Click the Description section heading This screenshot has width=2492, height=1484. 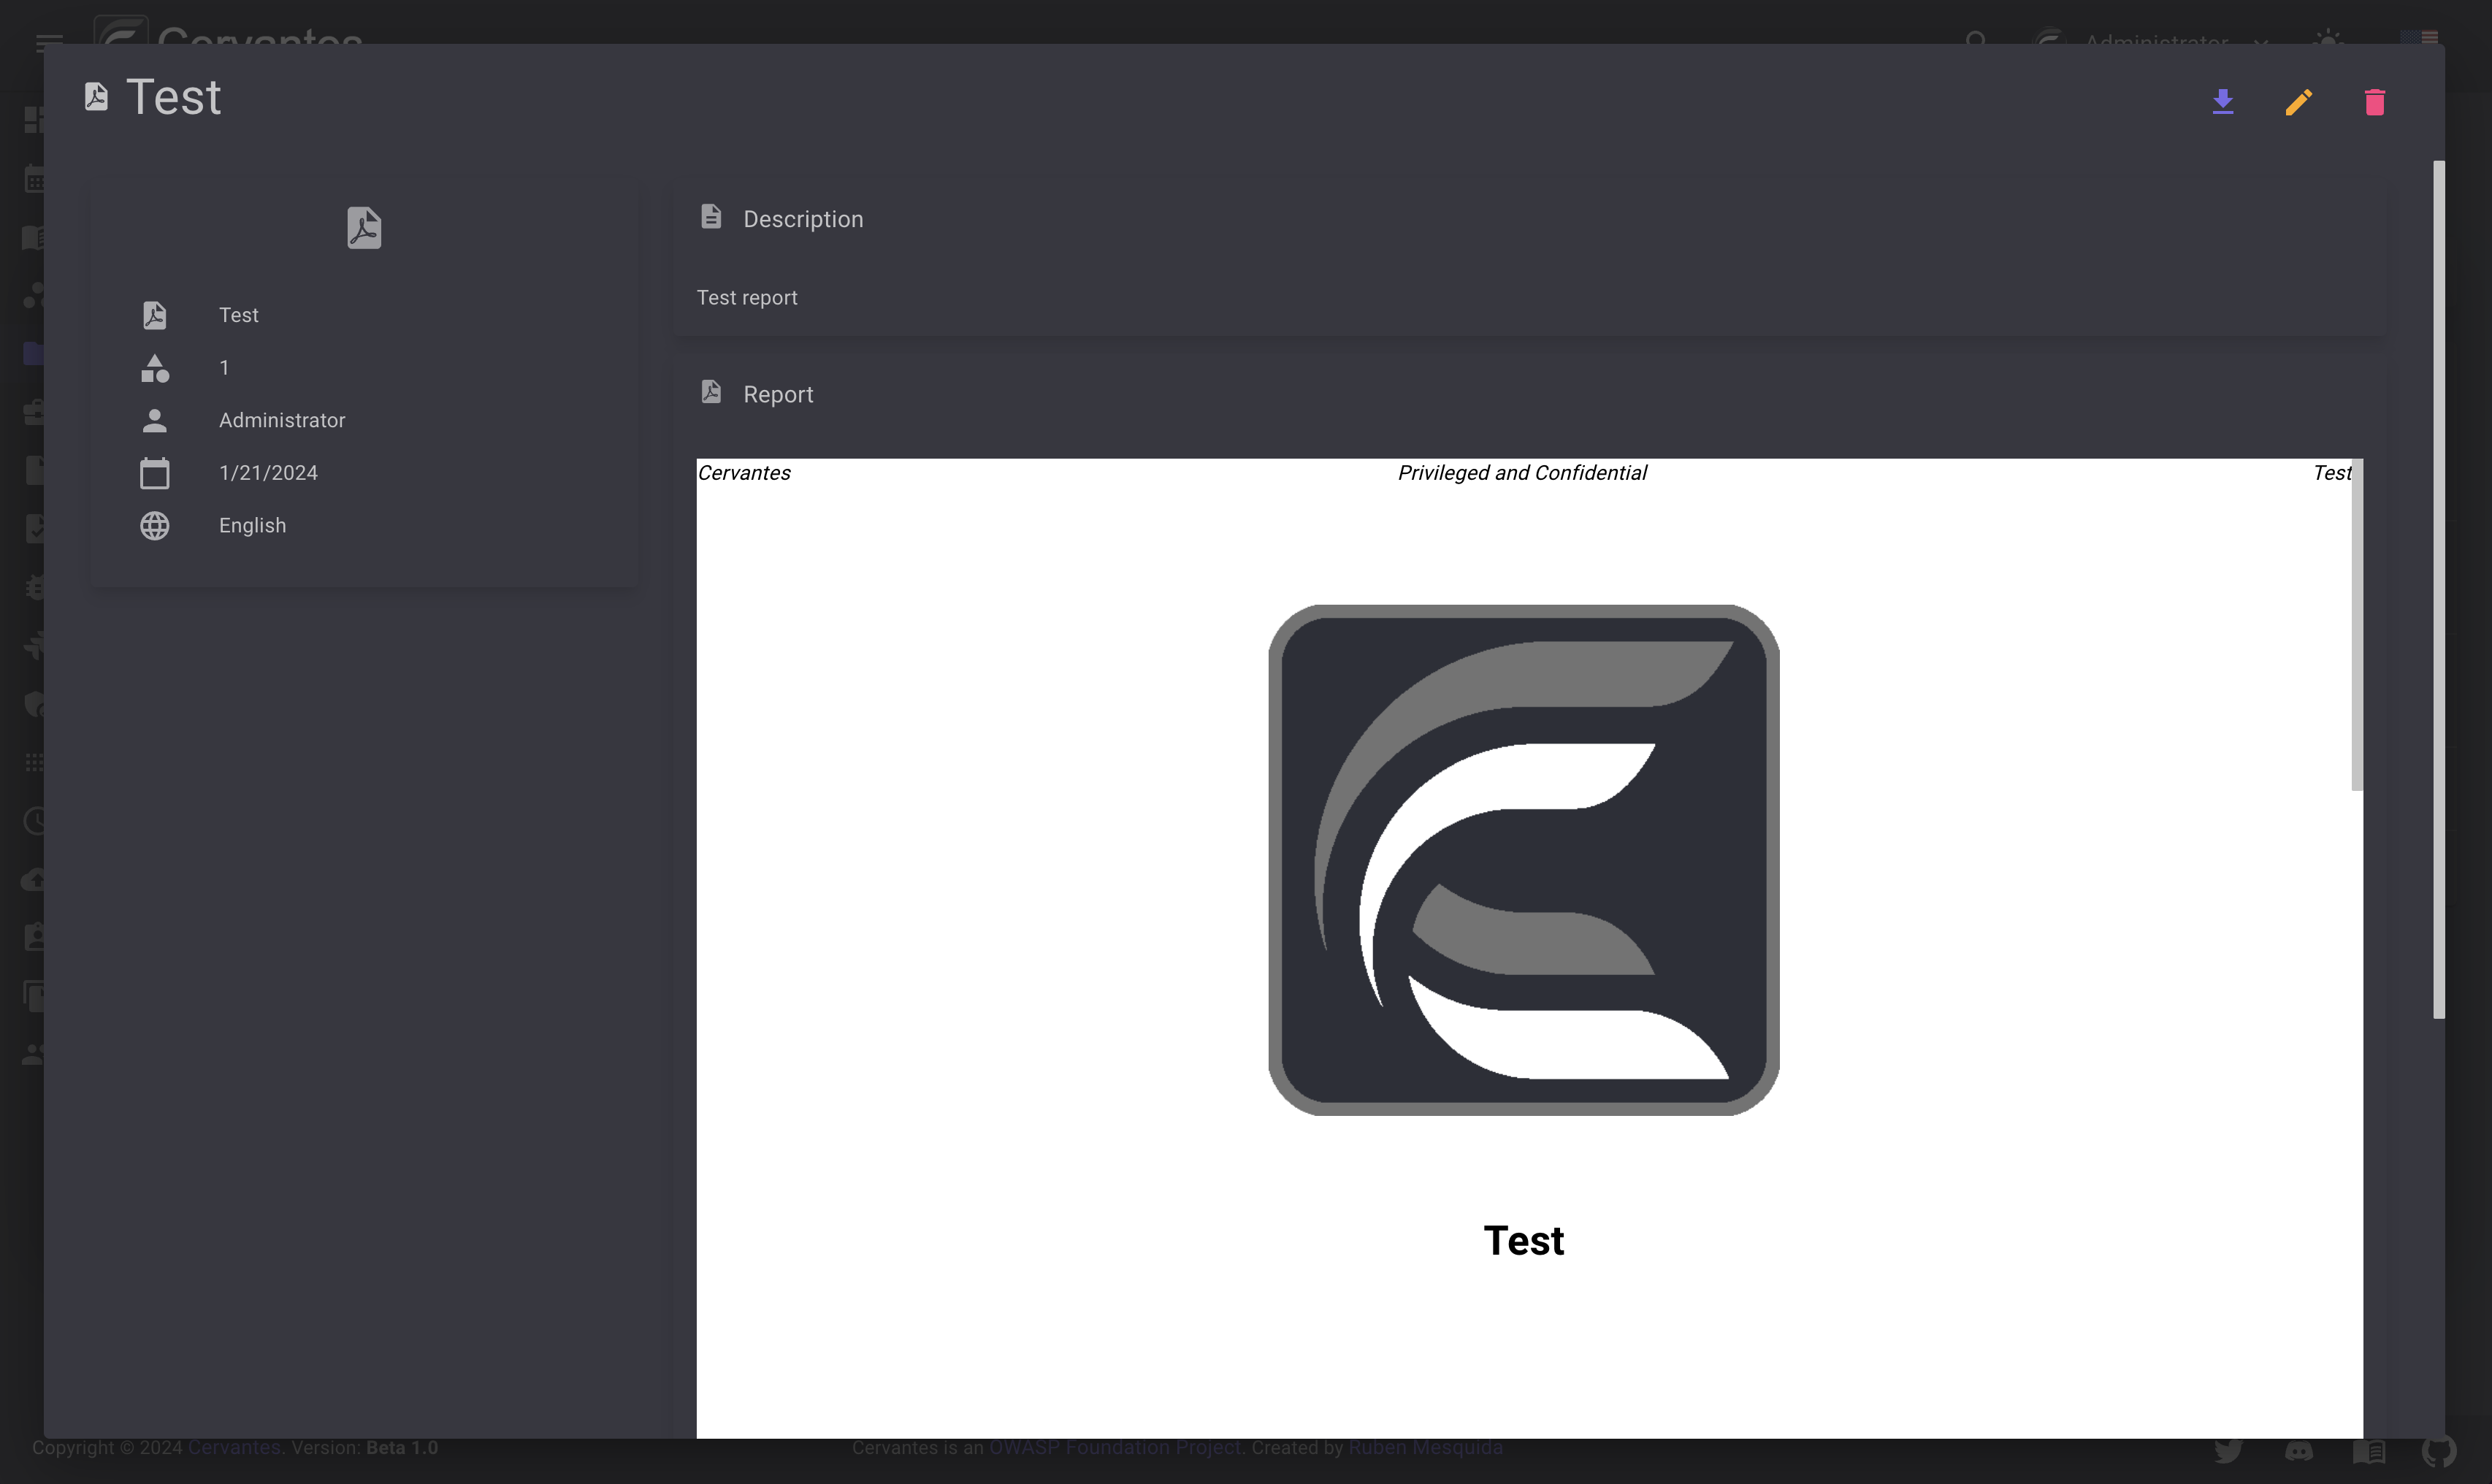[x=803, y=219]
